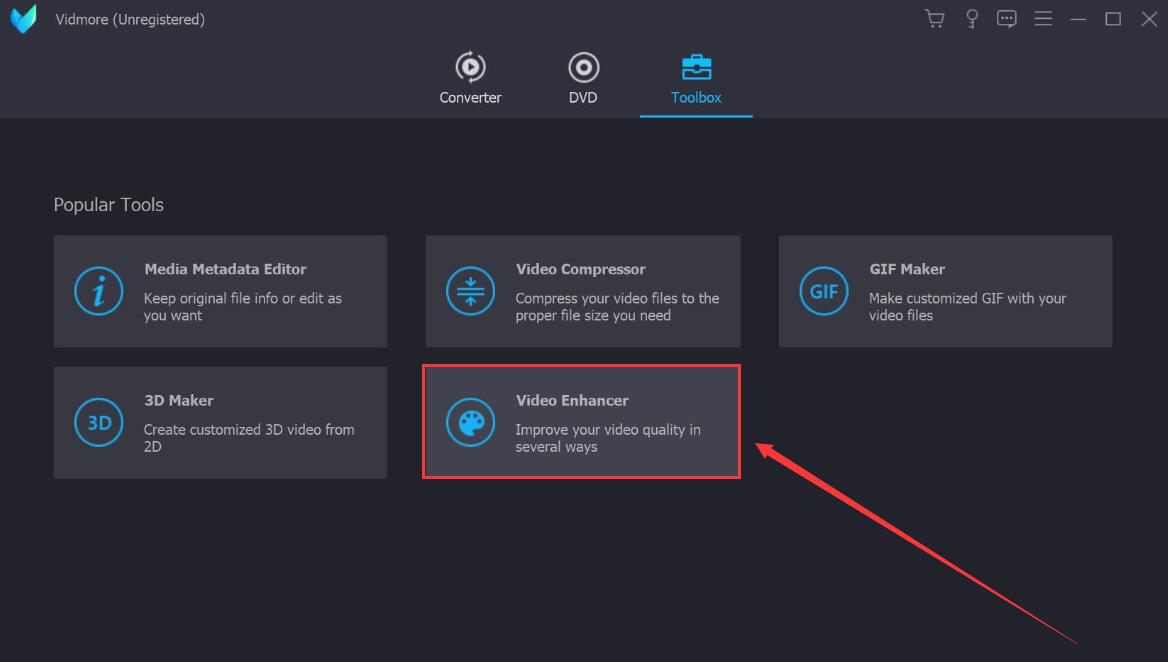1168x662 pixels.
Task: Launch the GIF Maker tool title
Action: point(907,269)
